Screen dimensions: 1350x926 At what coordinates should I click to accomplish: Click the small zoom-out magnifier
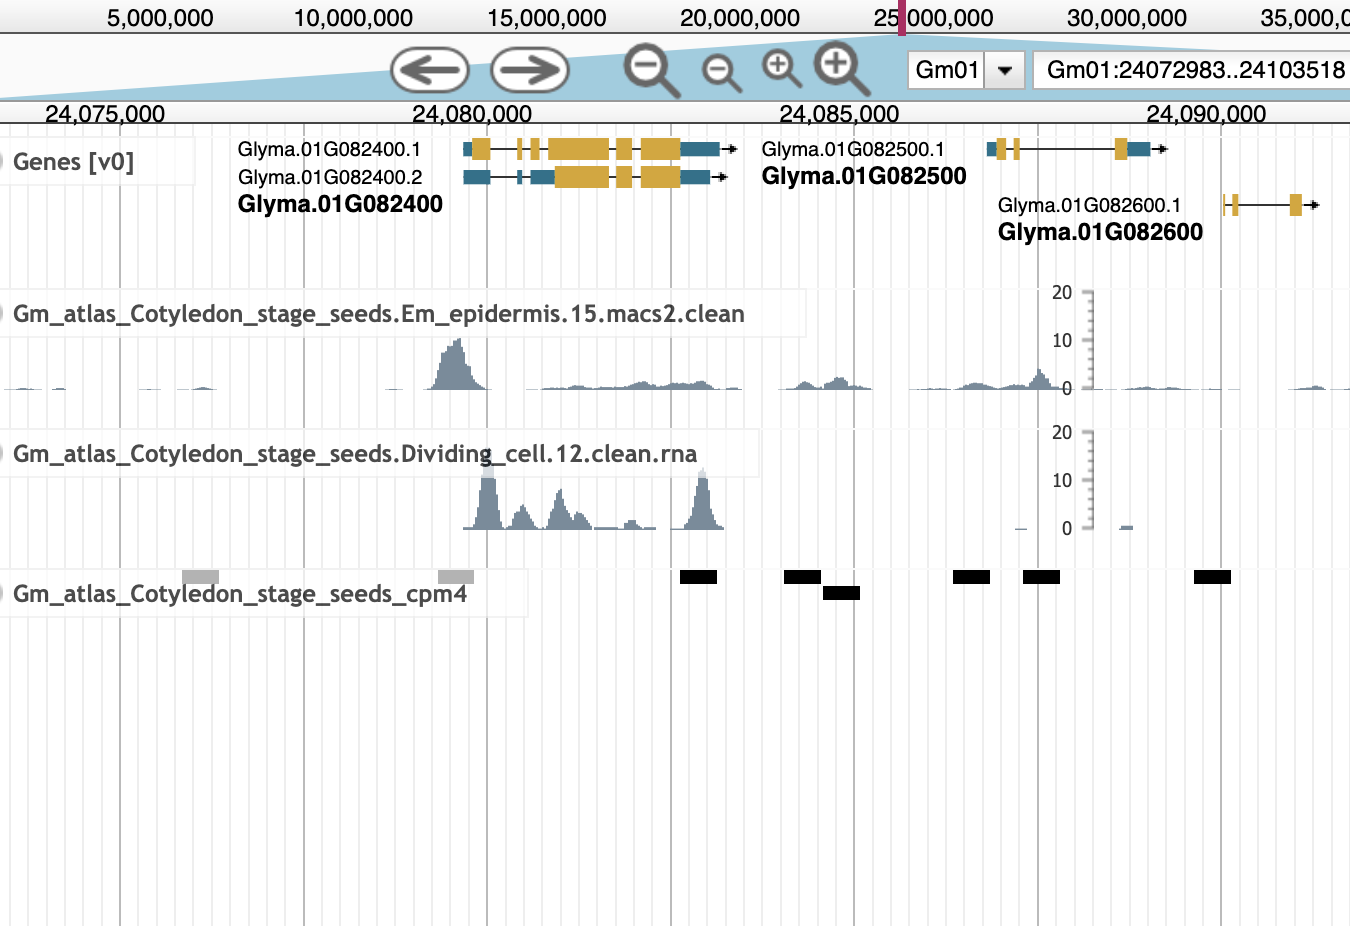coord(722,74)
